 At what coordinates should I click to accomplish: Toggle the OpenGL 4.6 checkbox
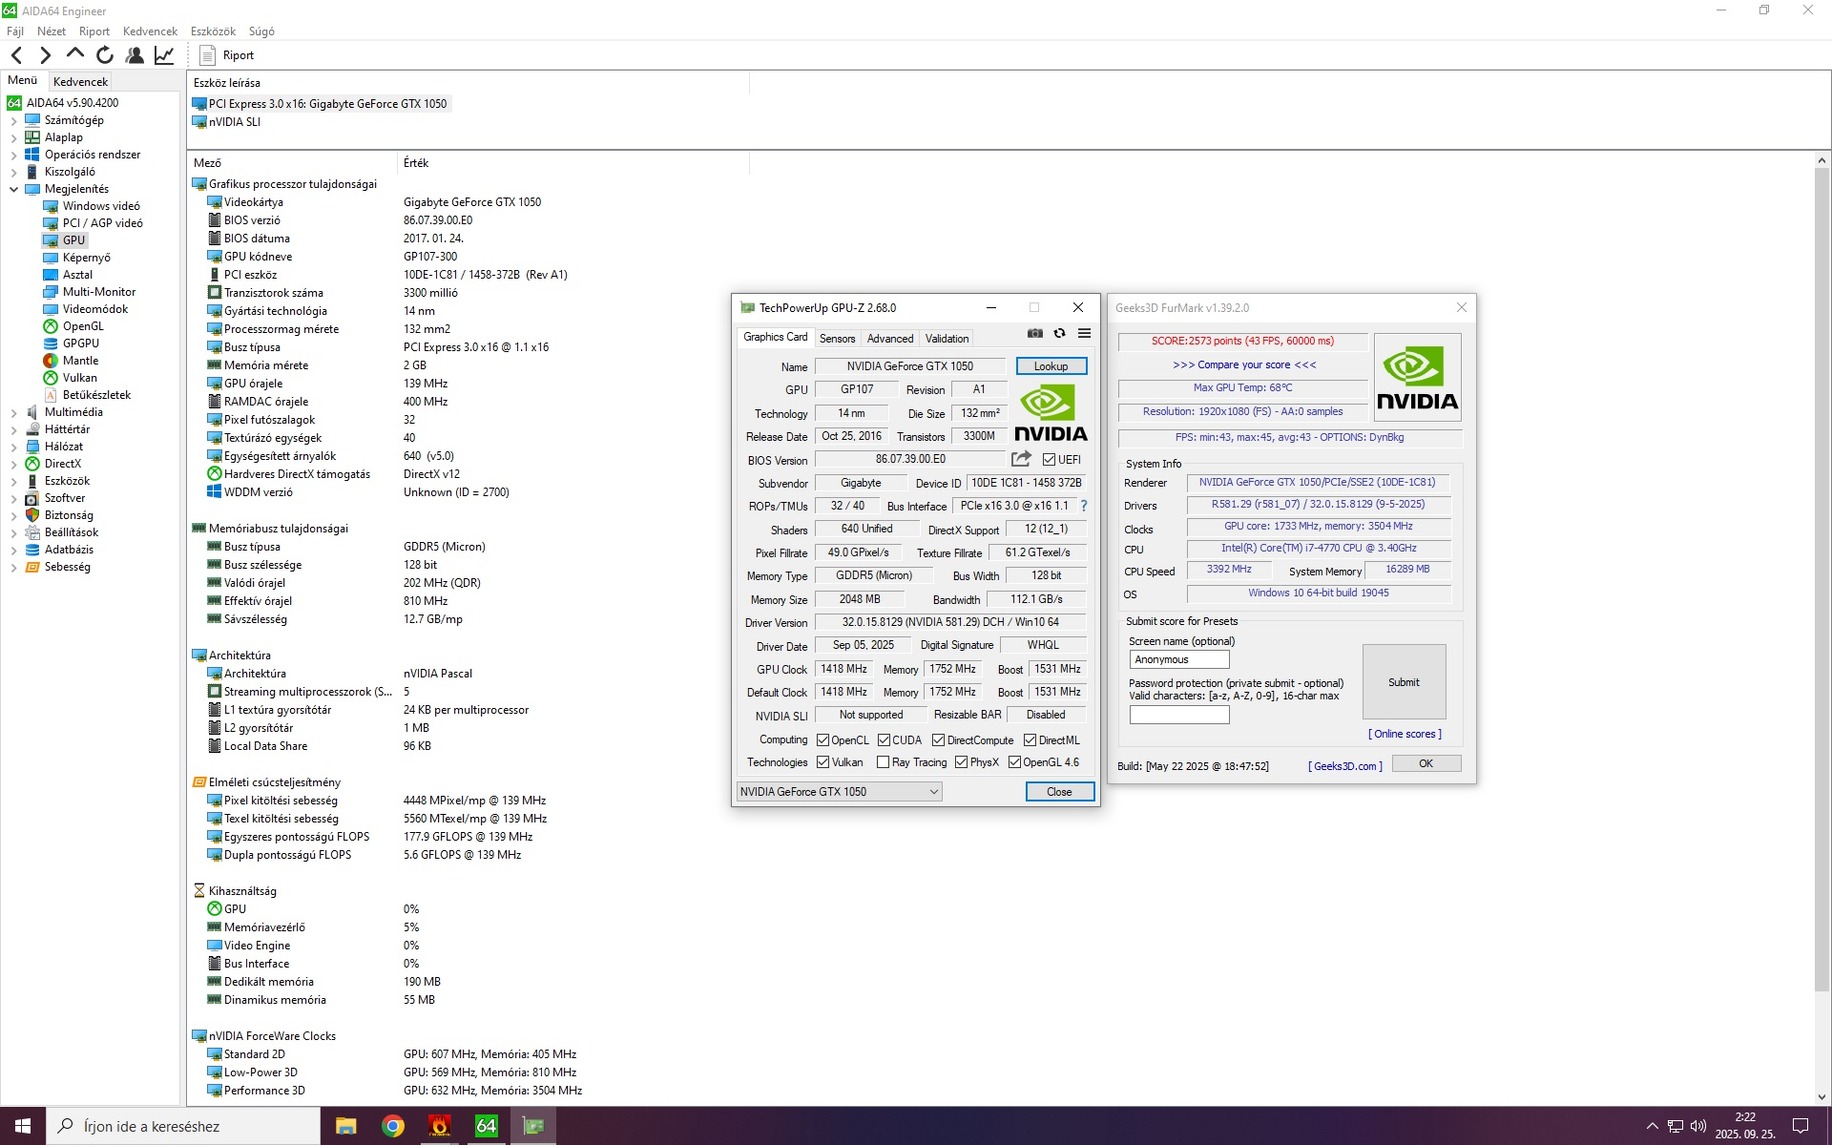(x=1015, y=763)
